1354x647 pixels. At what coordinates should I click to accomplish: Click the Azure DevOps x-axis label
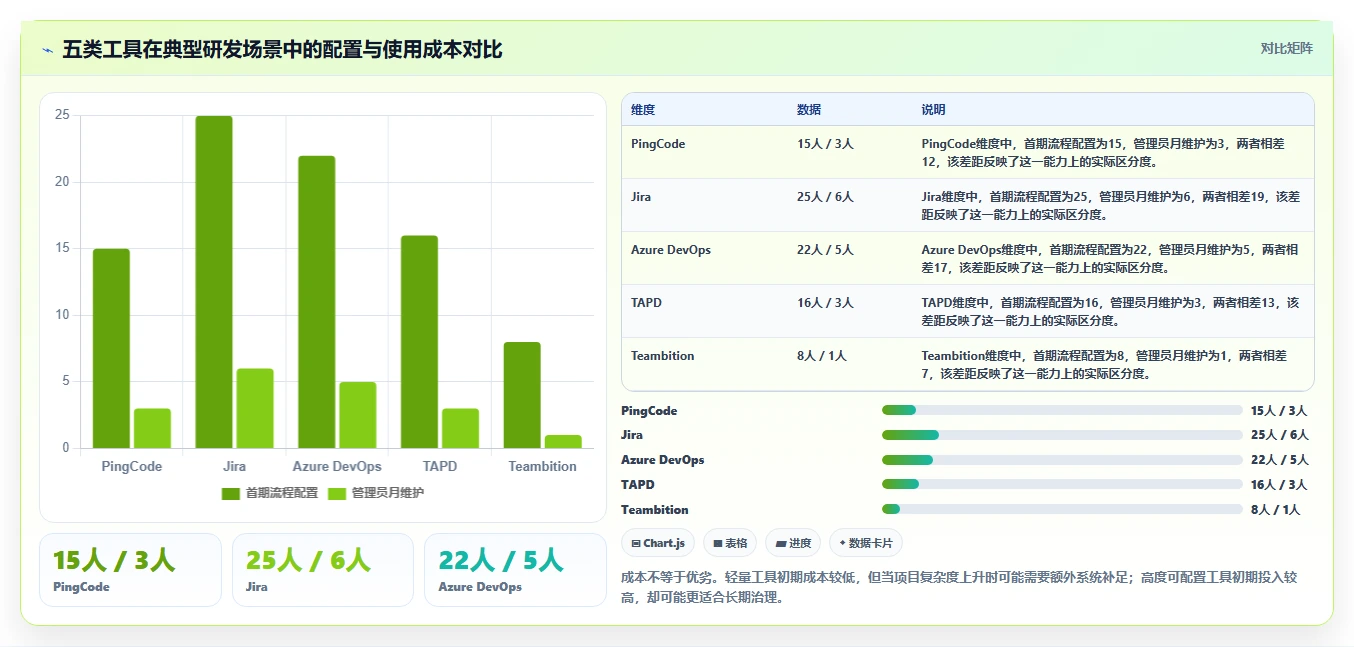(337, 467)
